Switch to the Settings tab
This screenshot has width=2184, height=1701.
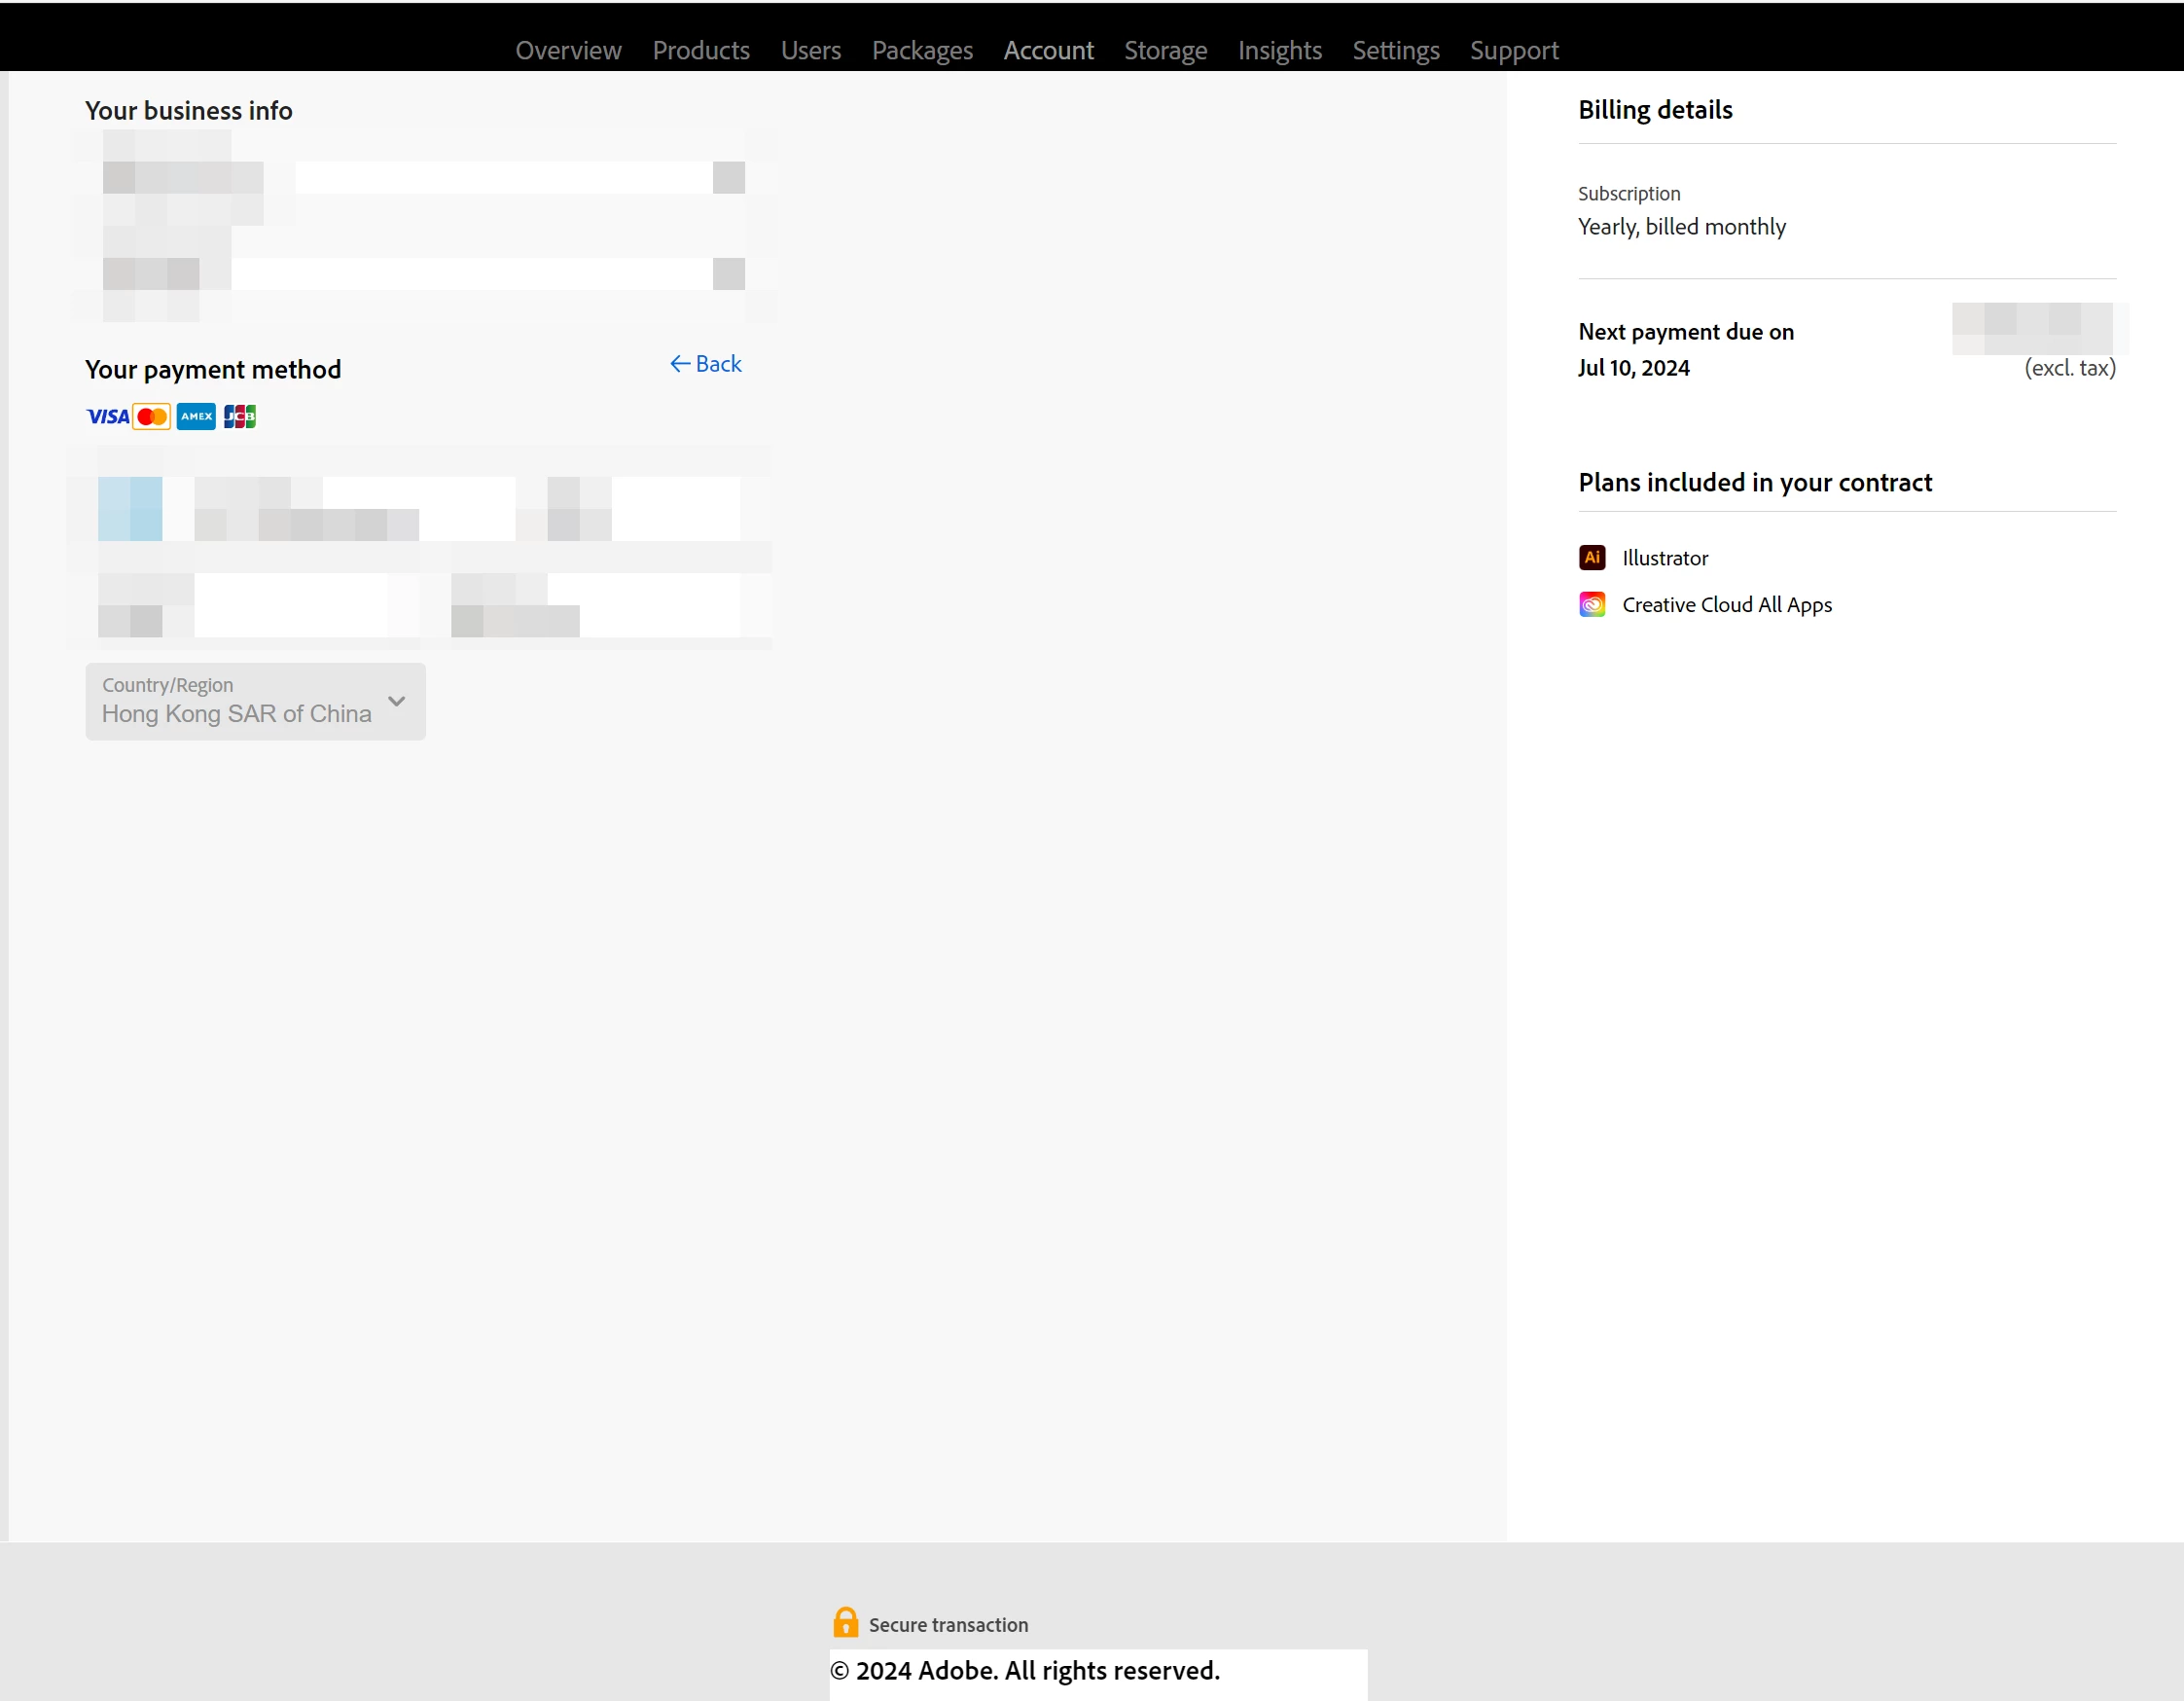click(x=1395, y=51)
